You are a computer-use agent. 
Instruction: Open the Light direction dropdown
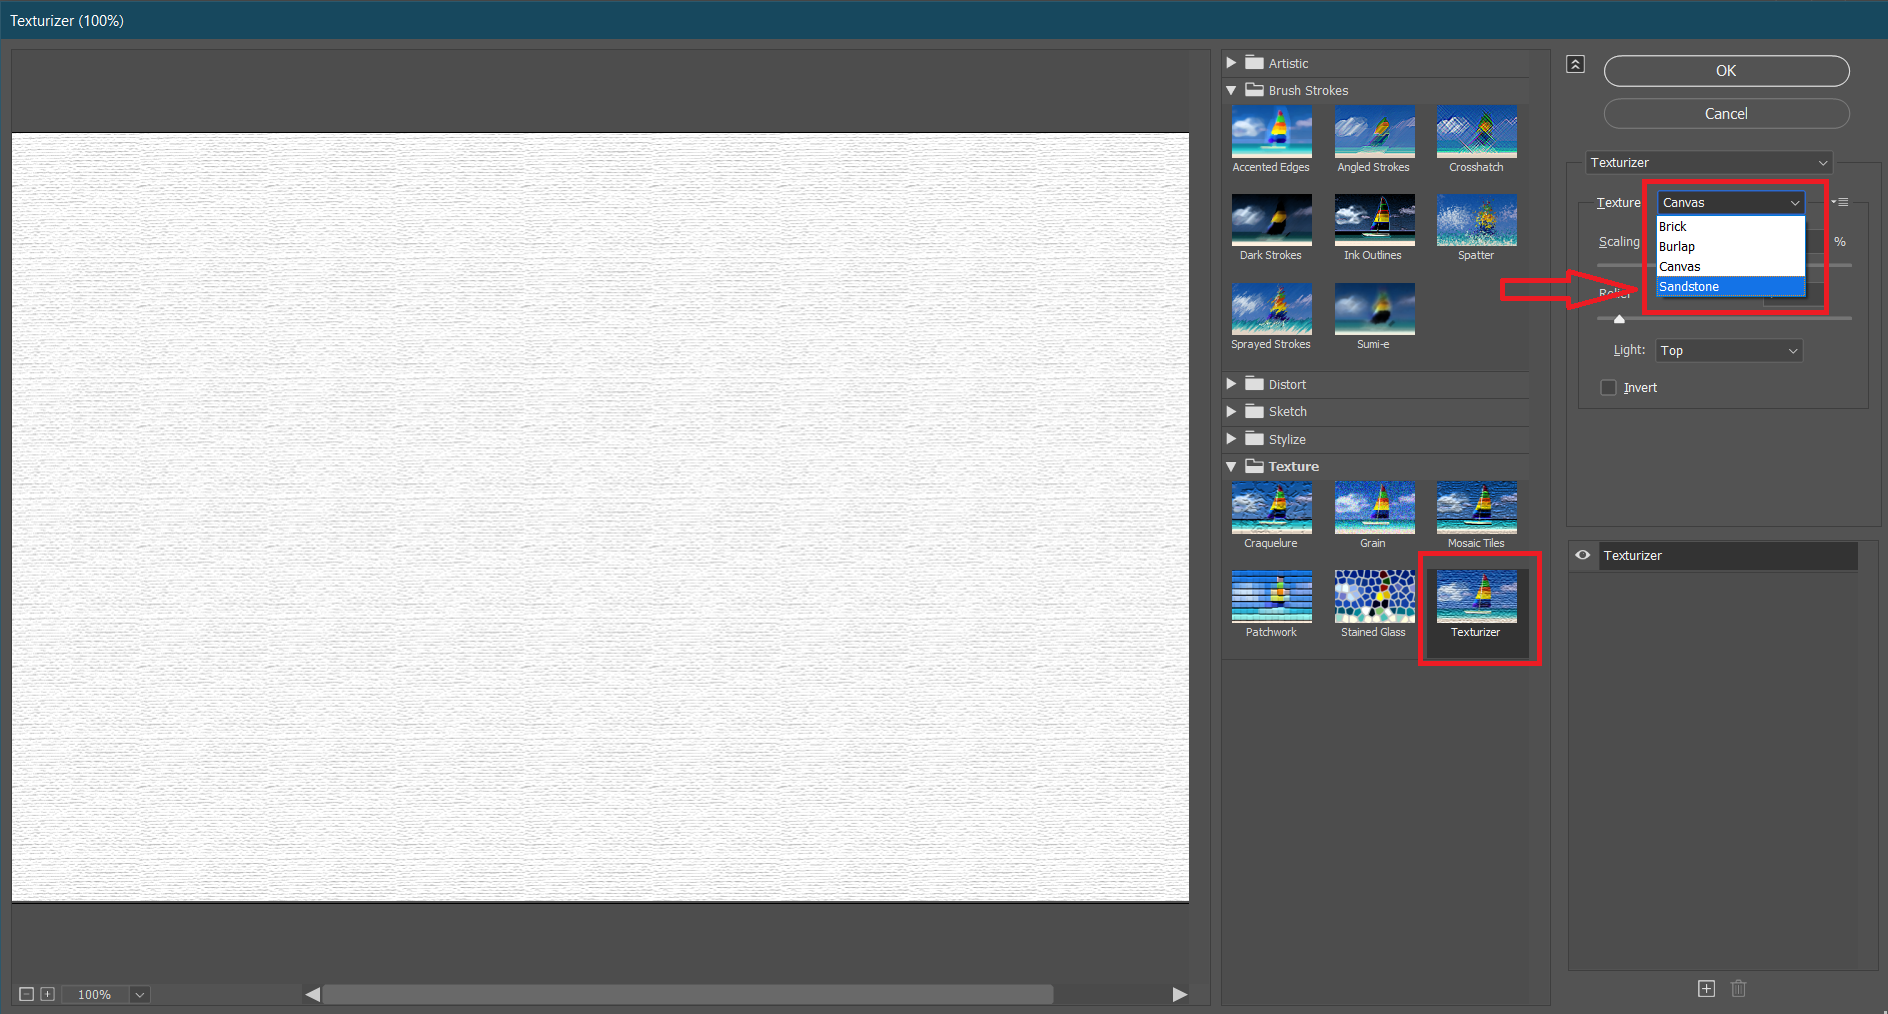point(1728,351)
